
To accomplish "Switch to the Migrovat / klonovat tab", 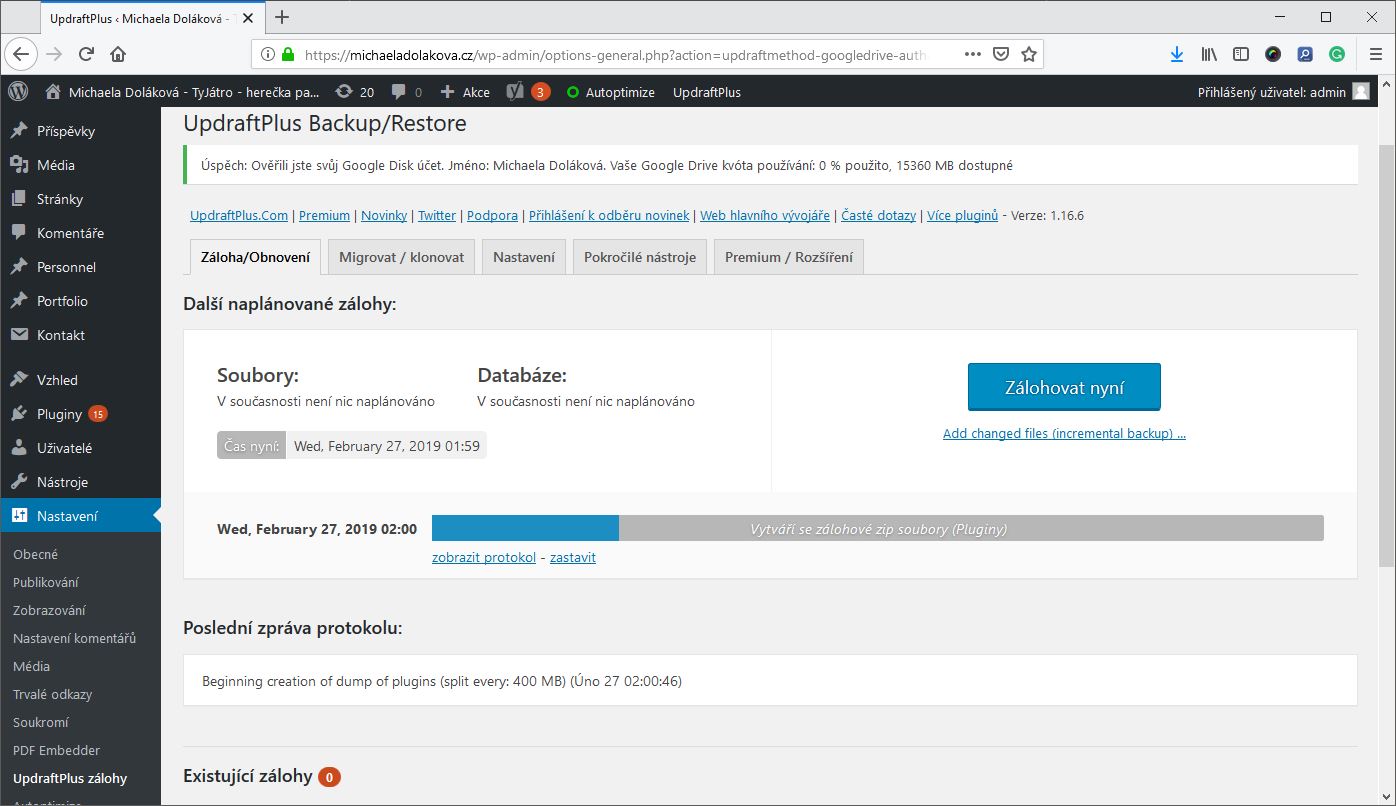I will pos(401,257).
